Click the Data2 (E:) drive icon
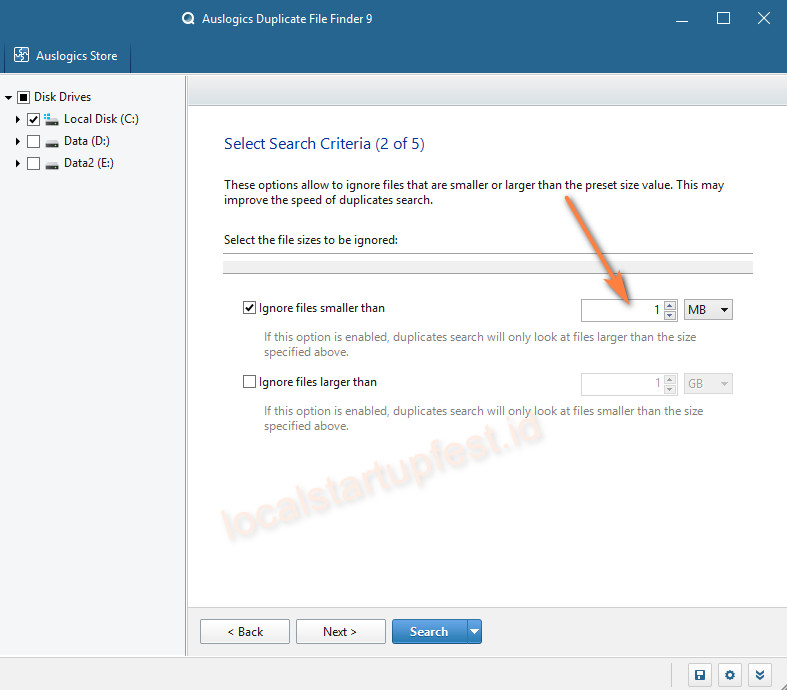 52,166
